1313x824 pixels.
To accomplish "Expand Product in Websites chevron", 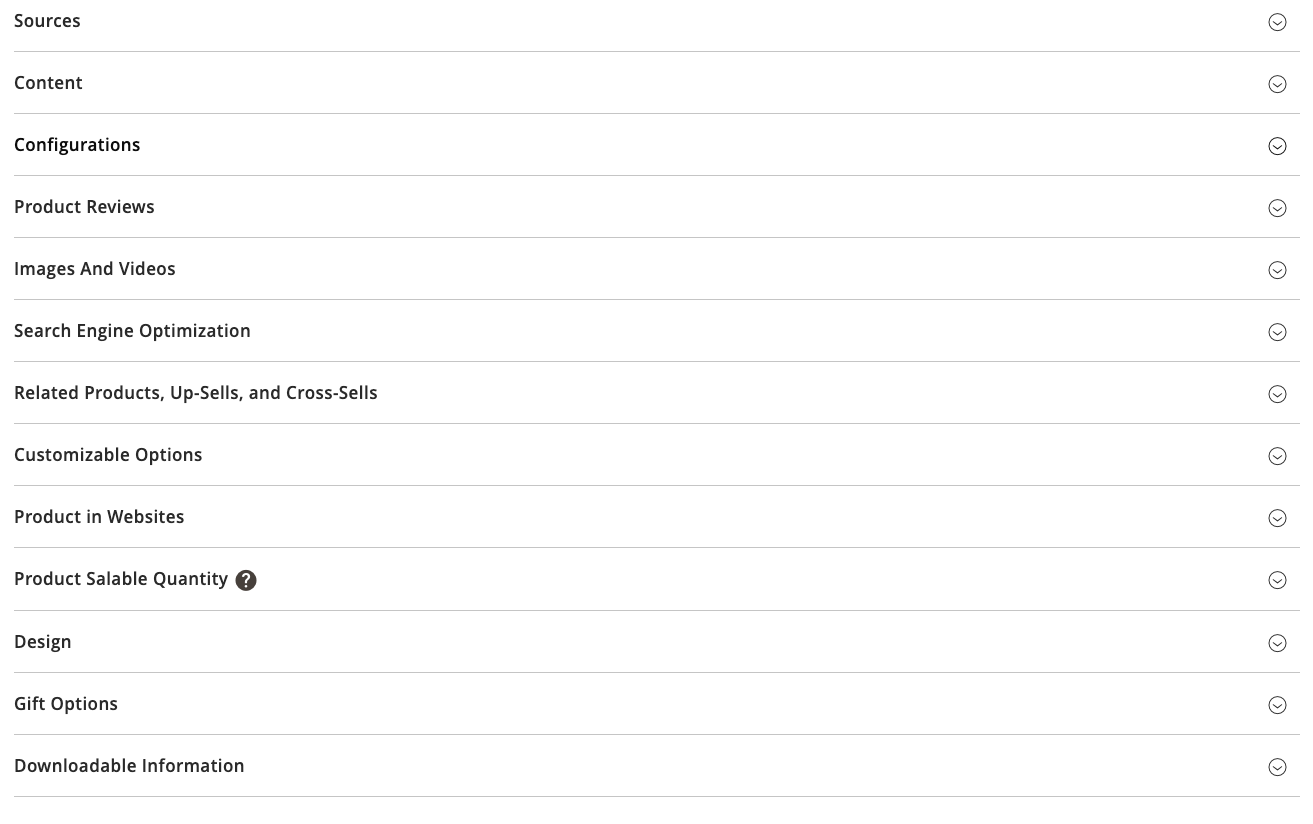I will pos(1277,518).
